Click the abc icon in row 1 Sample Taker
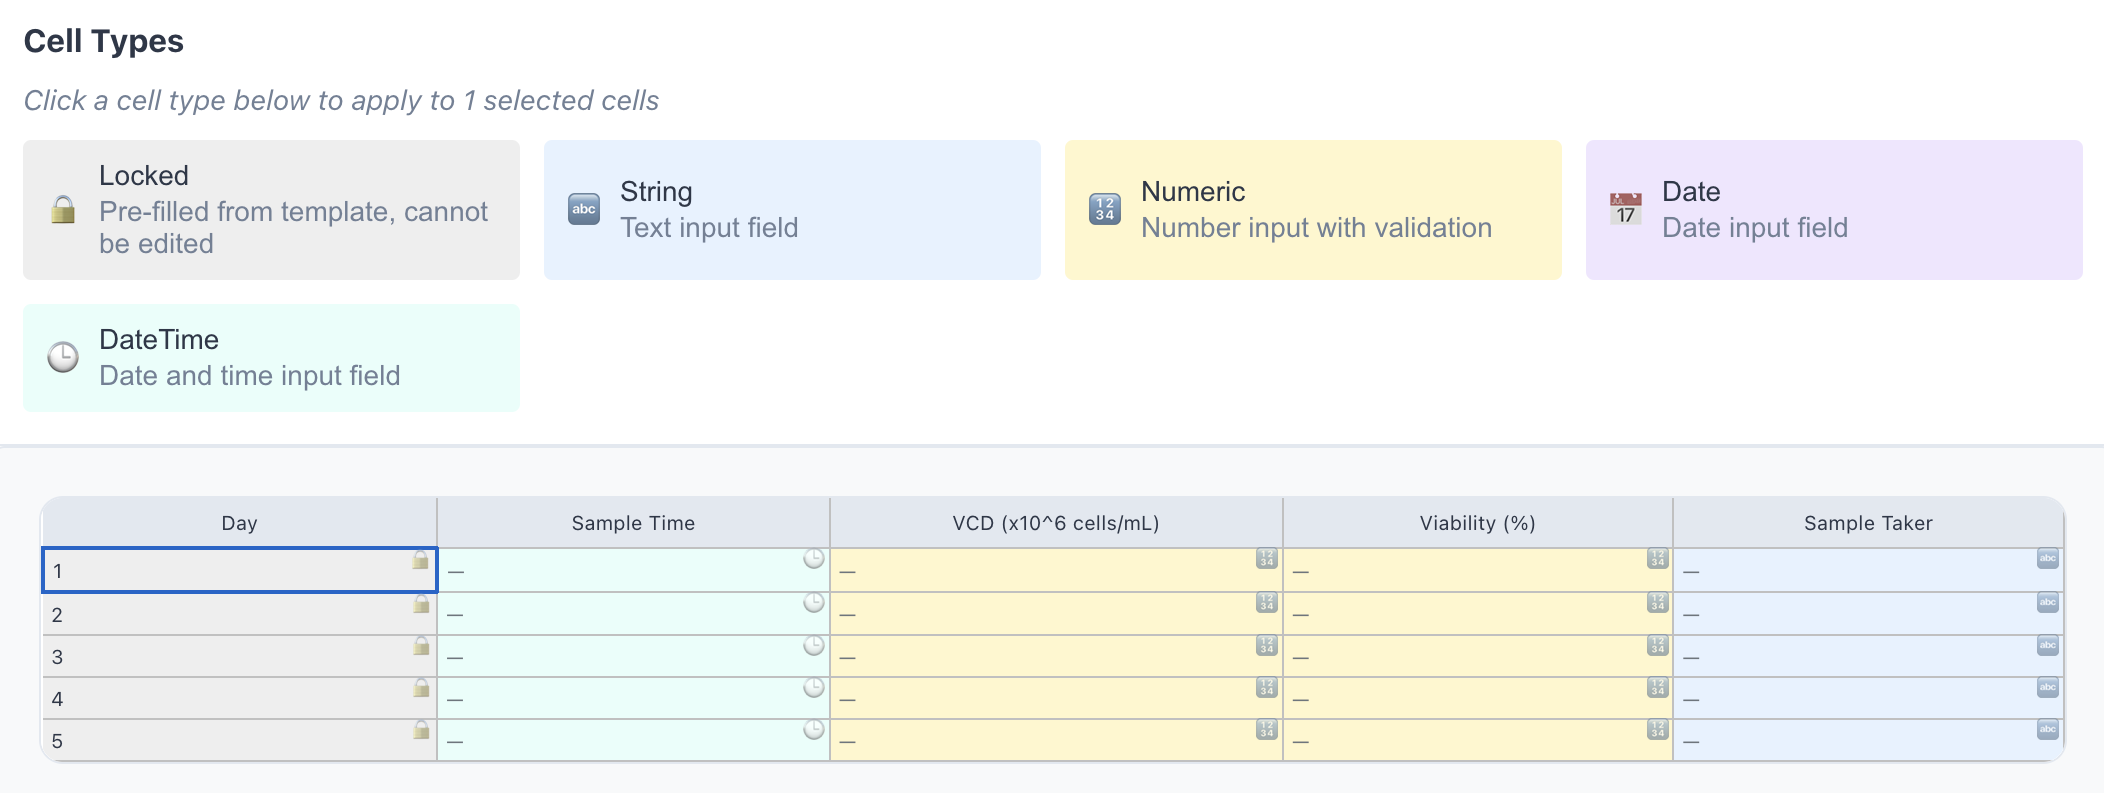 [2048, 559]
